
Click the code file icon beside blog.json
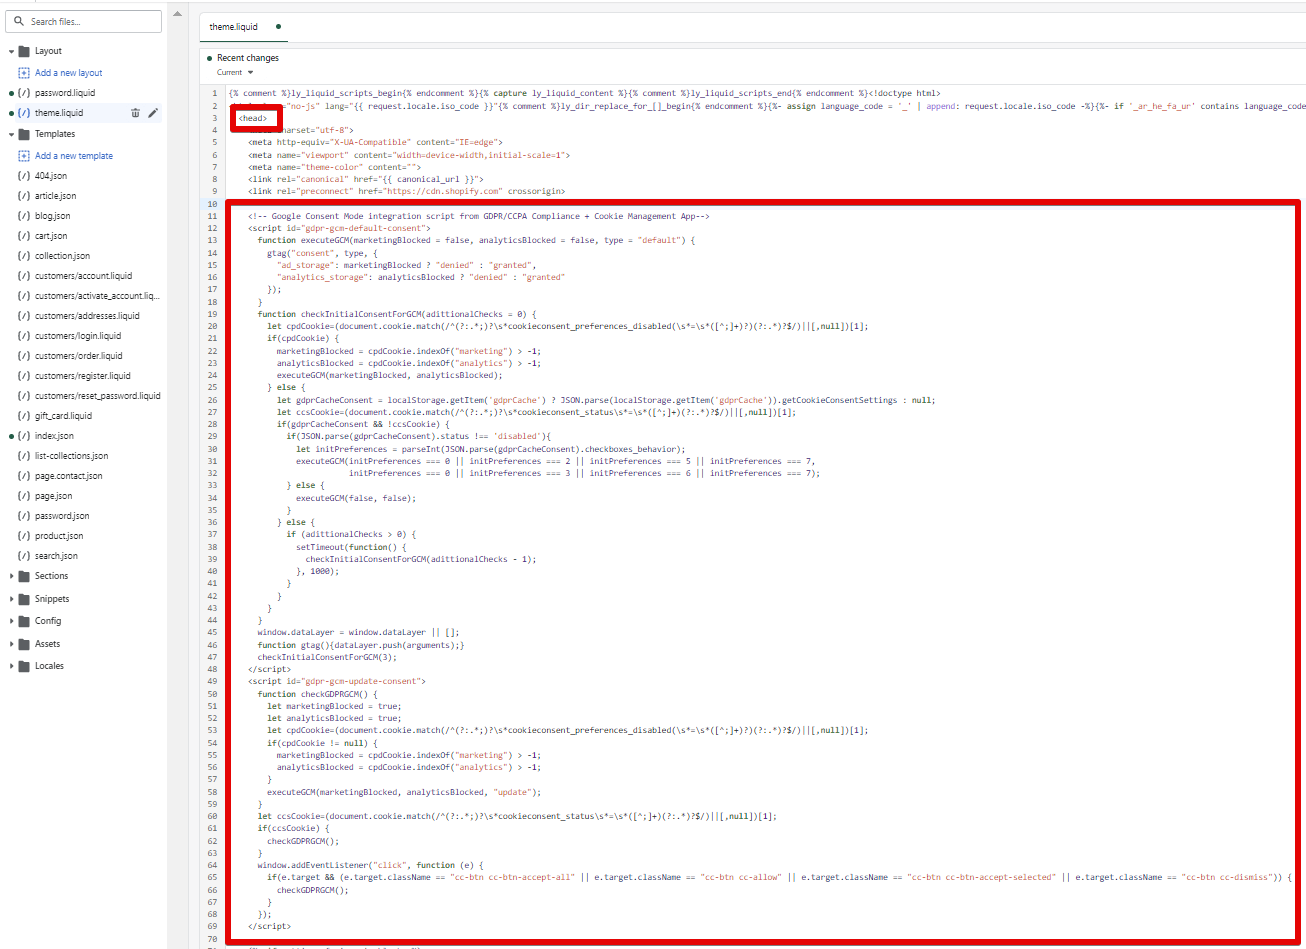[24, 216]
